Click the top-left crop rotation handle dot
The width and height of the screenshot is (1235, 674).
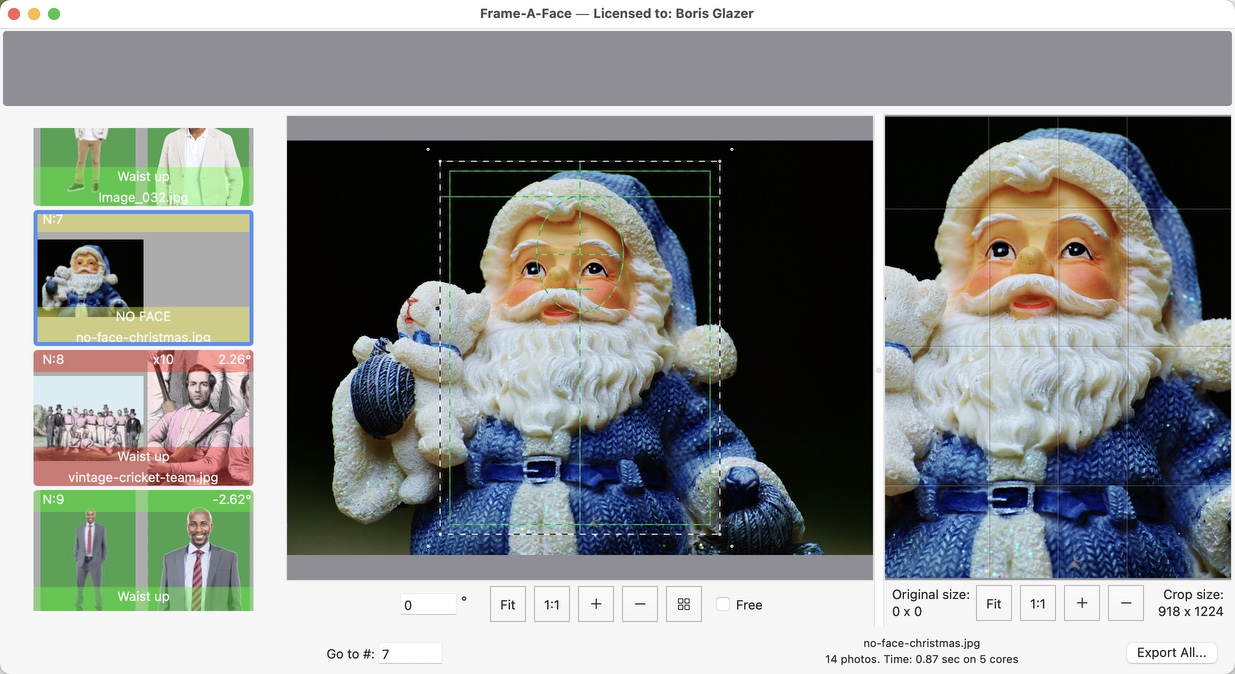pos(428,150)
